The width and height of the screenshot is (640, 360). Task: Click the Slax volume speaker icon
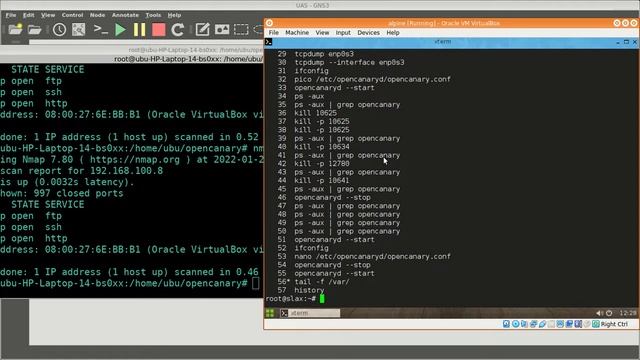coord(599,313)
